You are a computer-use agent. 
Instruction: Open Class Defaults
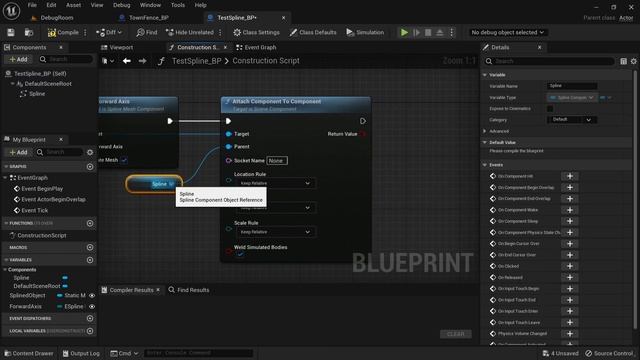point(313,32)
